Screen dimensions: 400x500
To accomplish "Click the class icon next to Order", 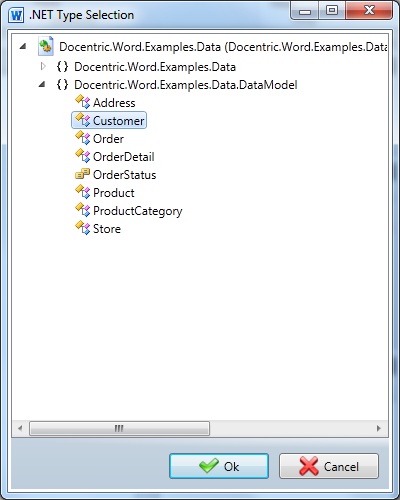I will (83, 138).
